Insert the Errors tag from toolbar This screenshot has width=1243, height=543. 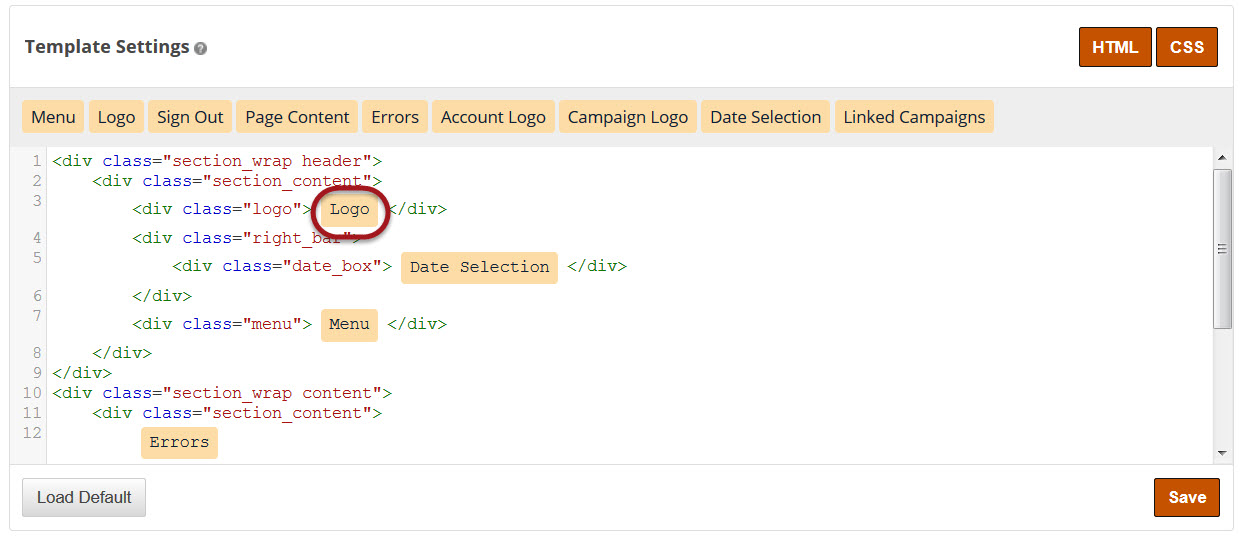coord(395,117)
